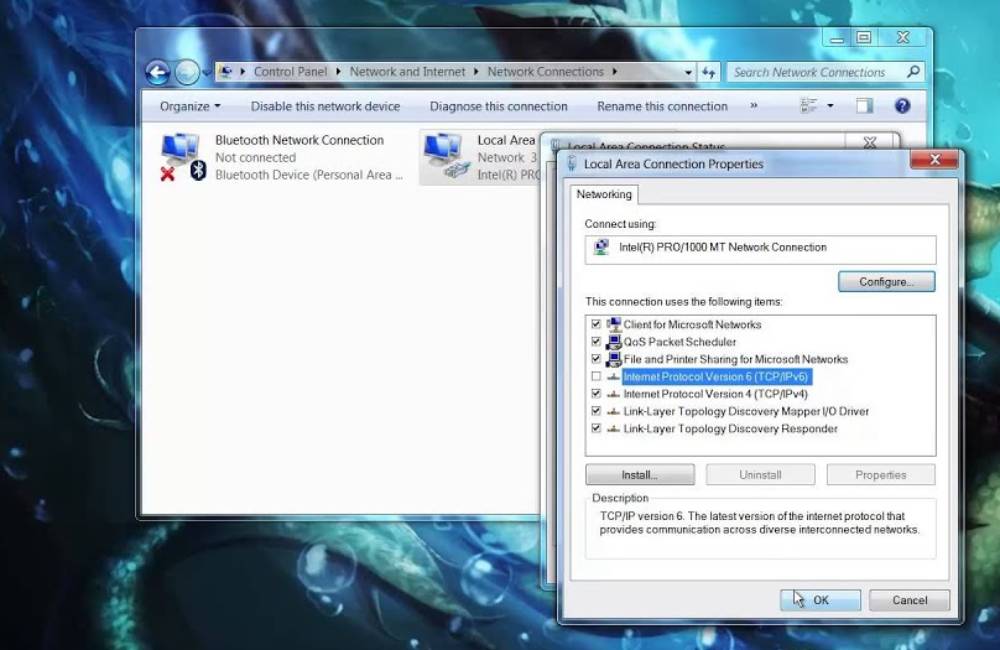Click the refresh arrows next to the address bar
Image resolution: width=1000 pixels, height=650 pixels.
click(709, 73)
